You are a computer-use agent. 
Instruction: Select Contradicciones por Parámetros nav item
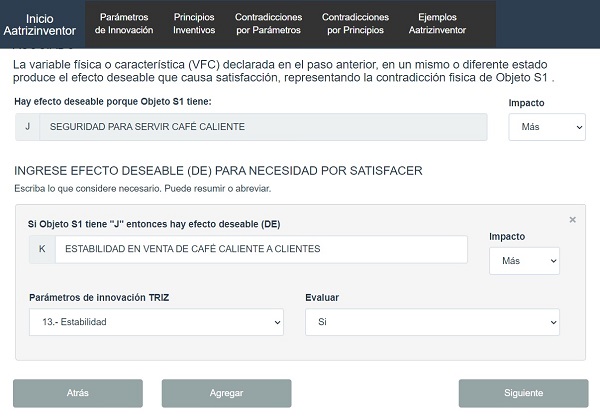click(267, 24)
